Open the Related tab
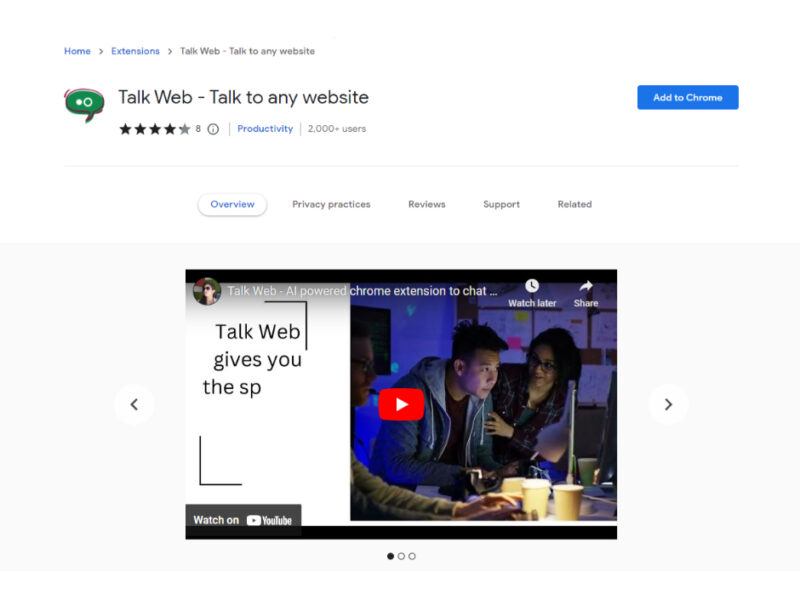Image resolution: width=800 pixels, height=600 pixels. point(574,204)
